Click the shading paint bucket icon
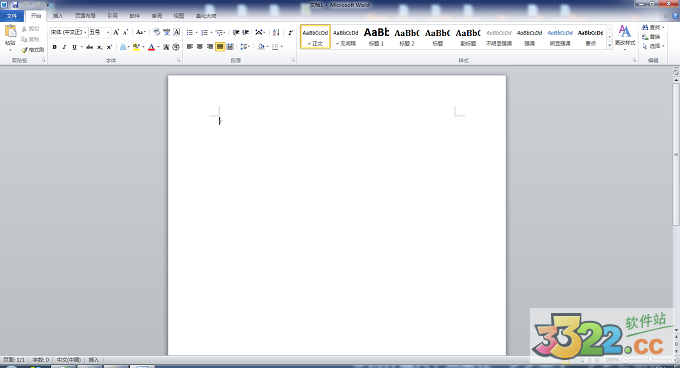680x368 pixels. click(x=261, y=47)
